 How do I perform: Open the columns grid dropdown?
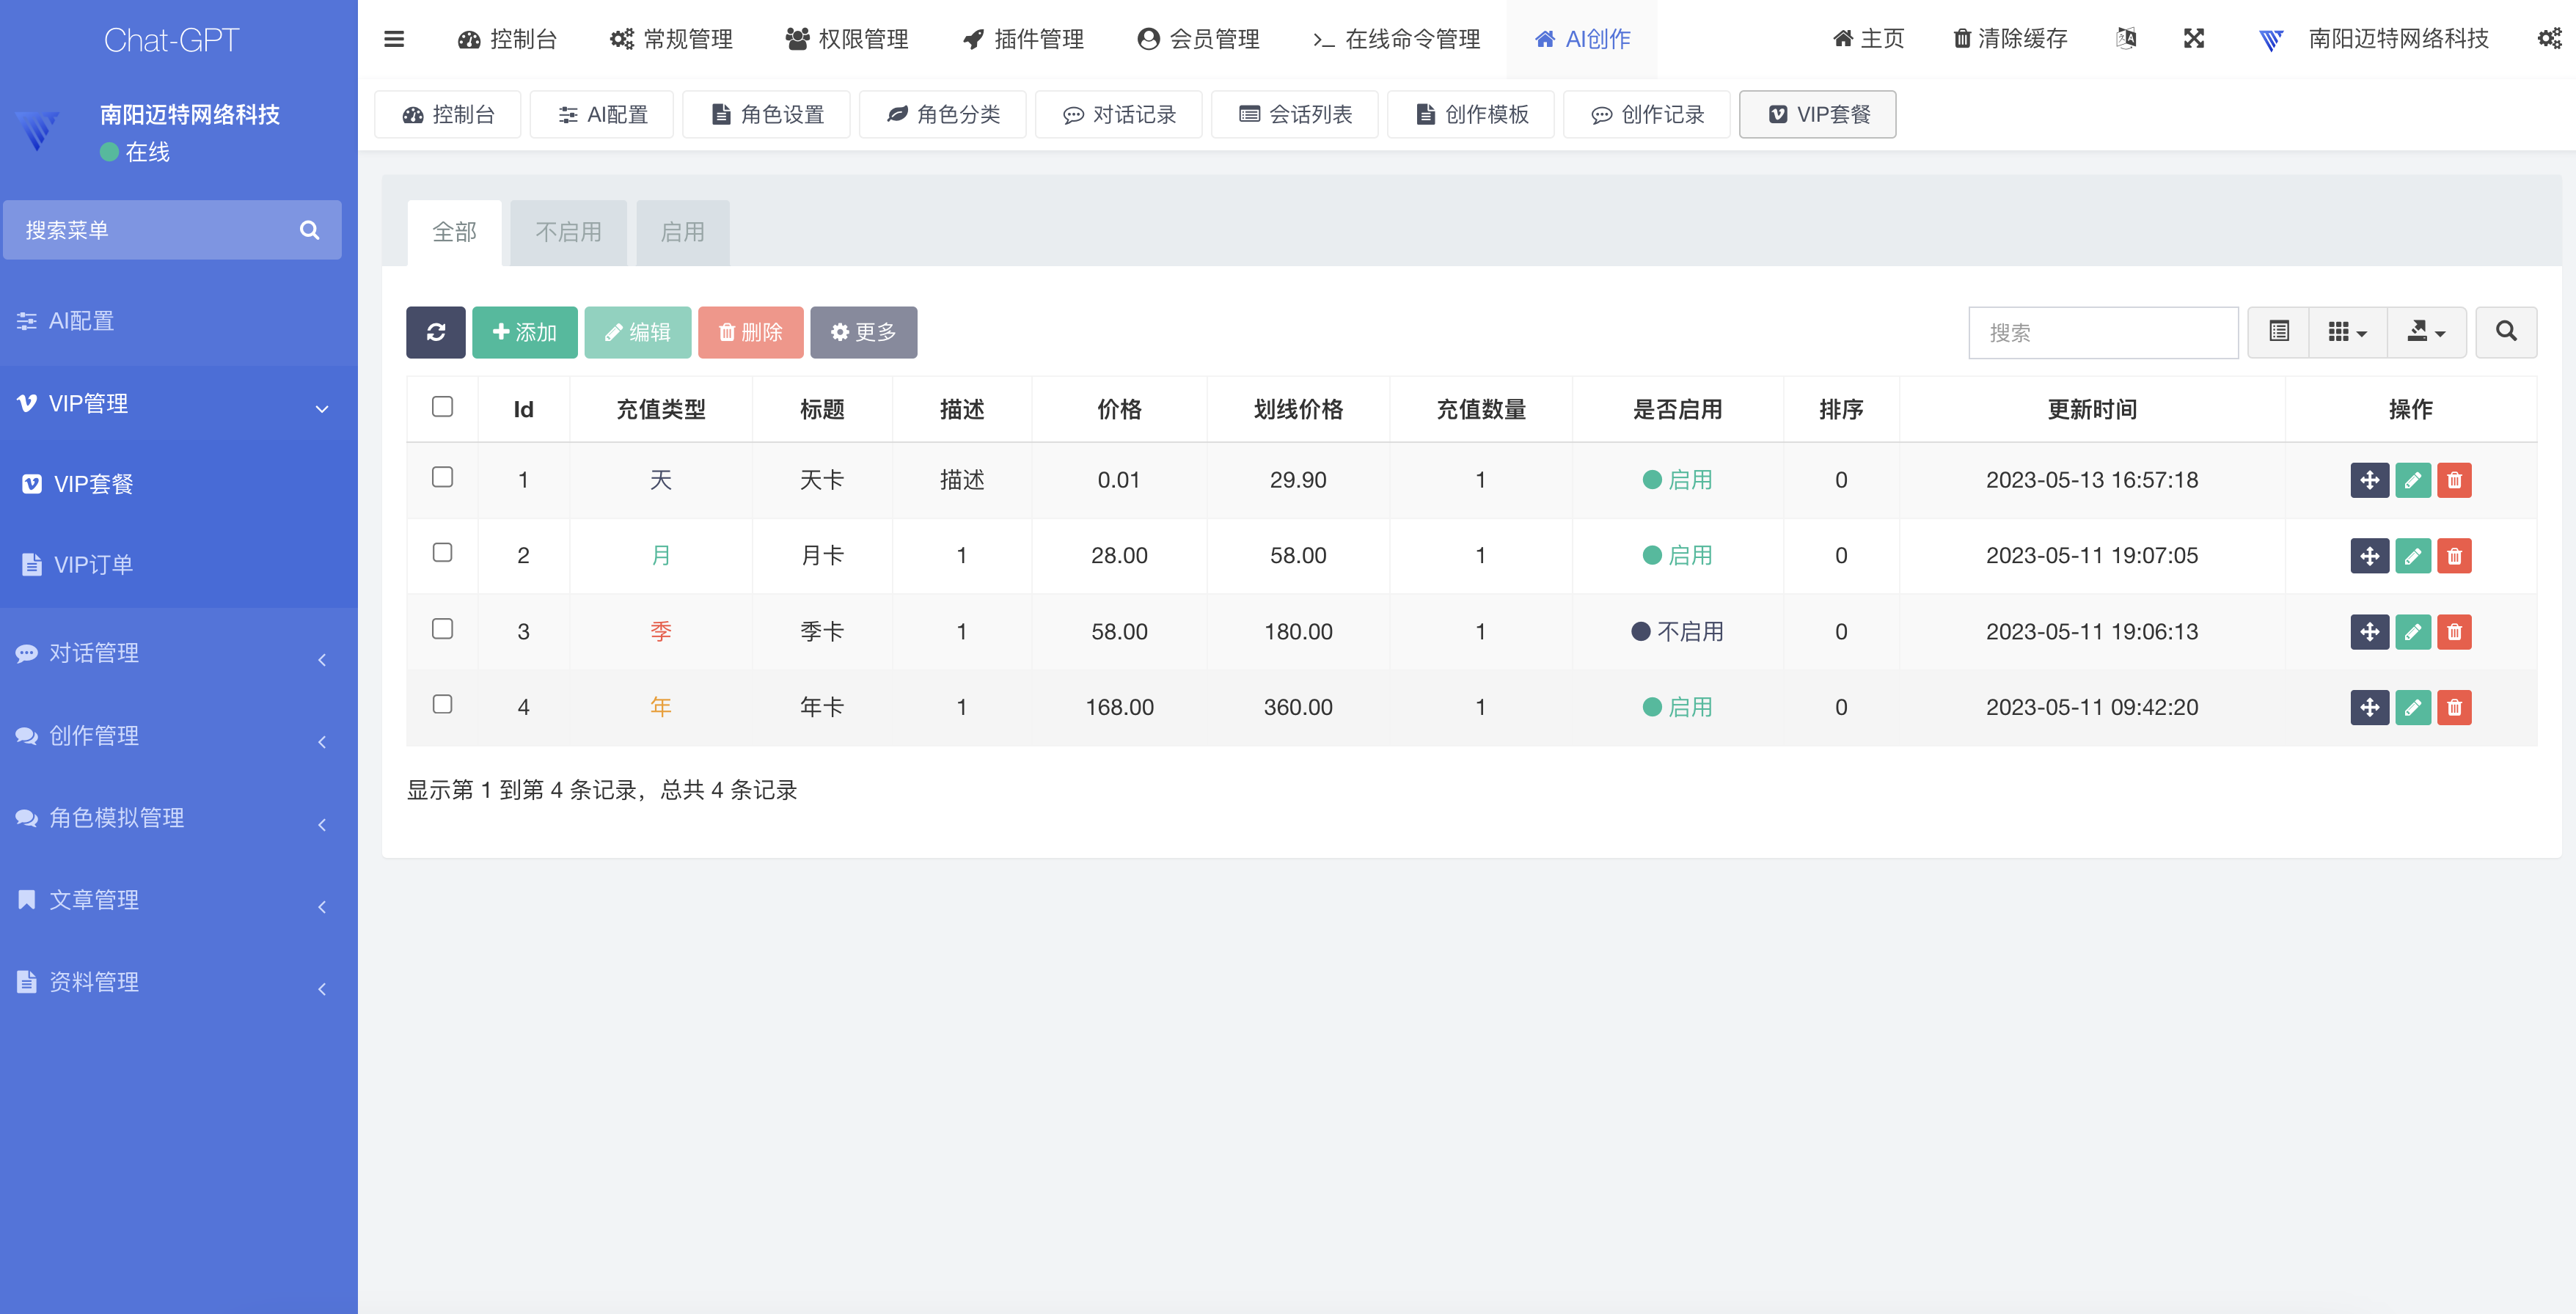2347,332
